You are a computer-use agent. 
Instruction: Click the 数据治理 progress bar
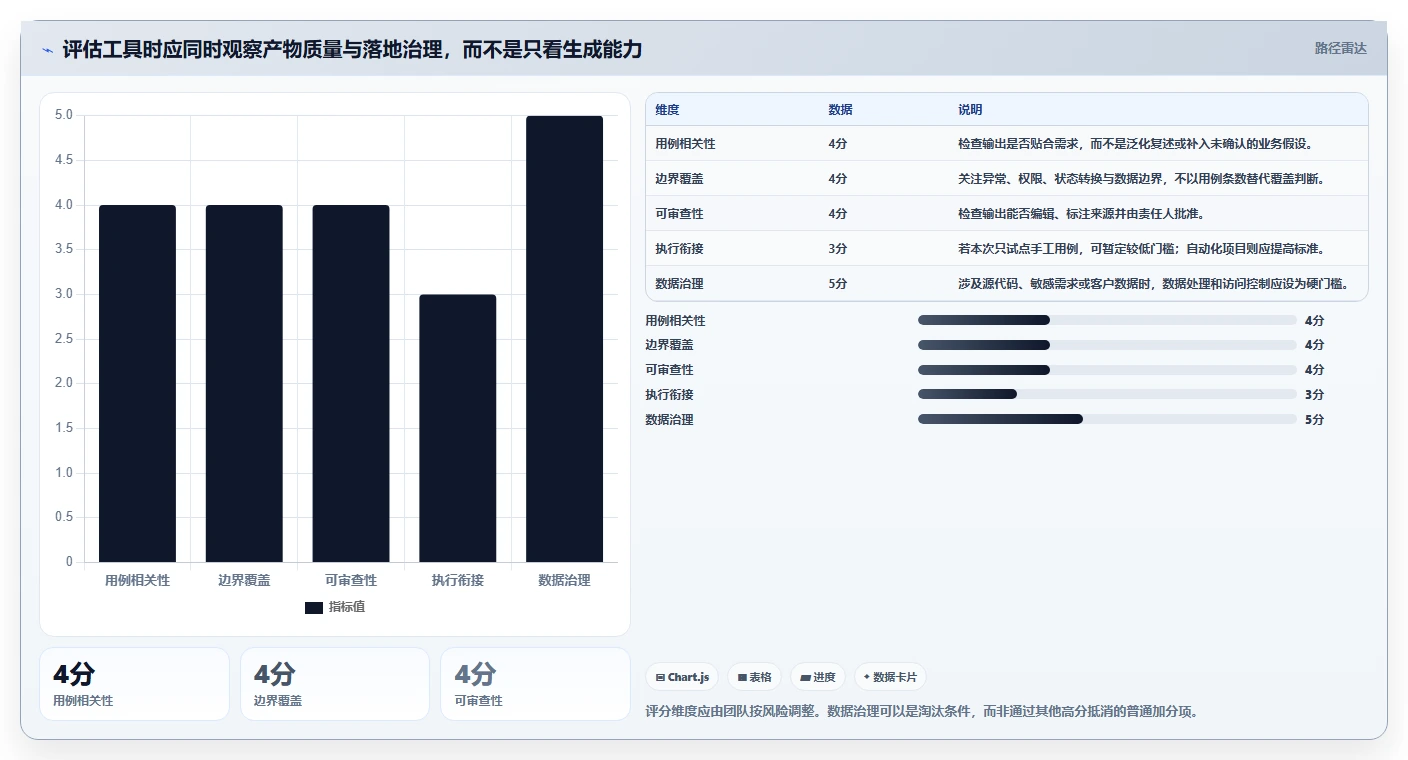coord(1107,420)
